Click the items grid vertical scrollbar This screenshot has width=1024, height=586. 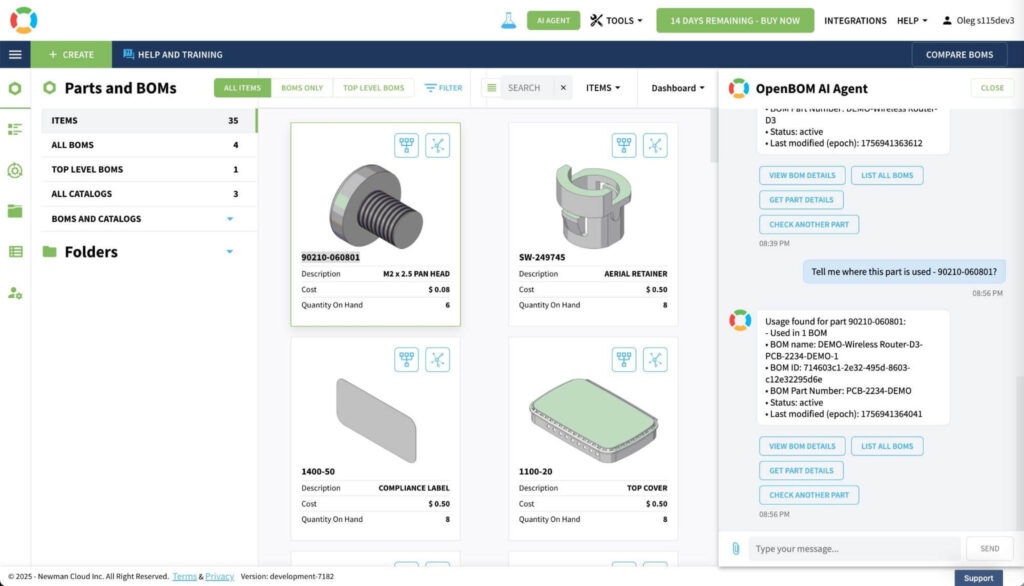click(x=713, y=137)
